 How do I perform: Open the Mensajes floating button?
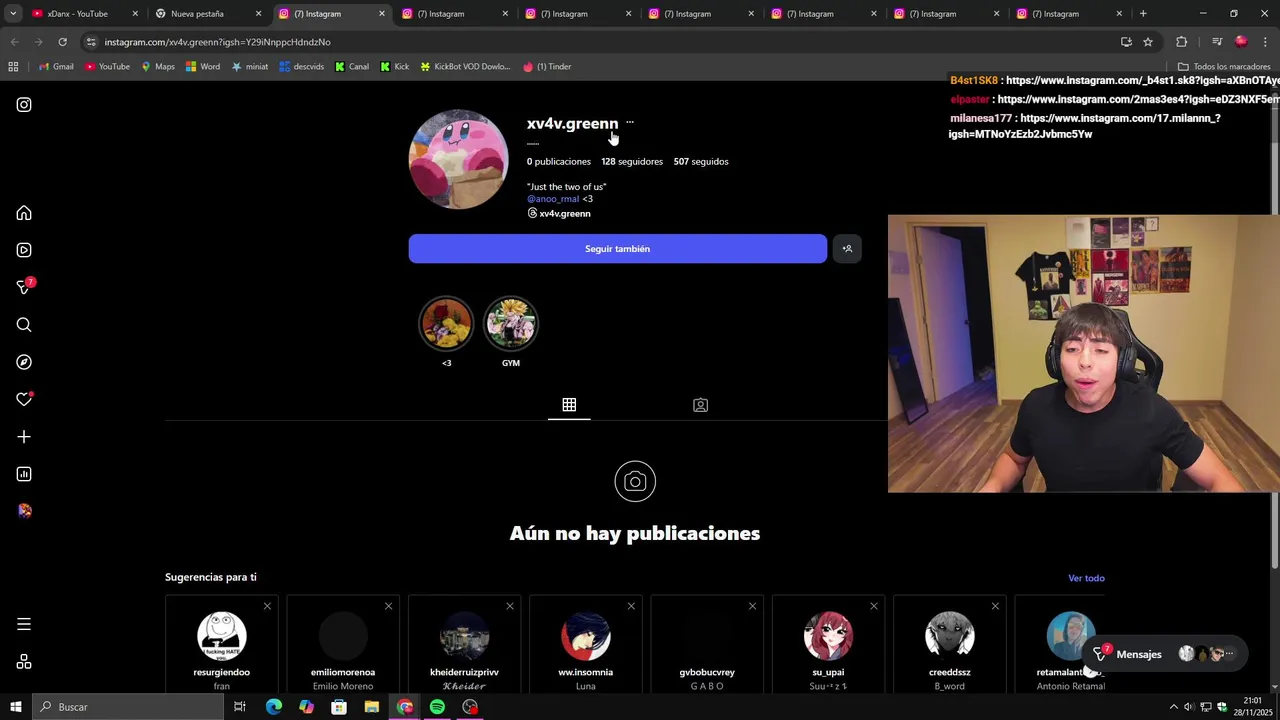click(x=1166, y=654)
